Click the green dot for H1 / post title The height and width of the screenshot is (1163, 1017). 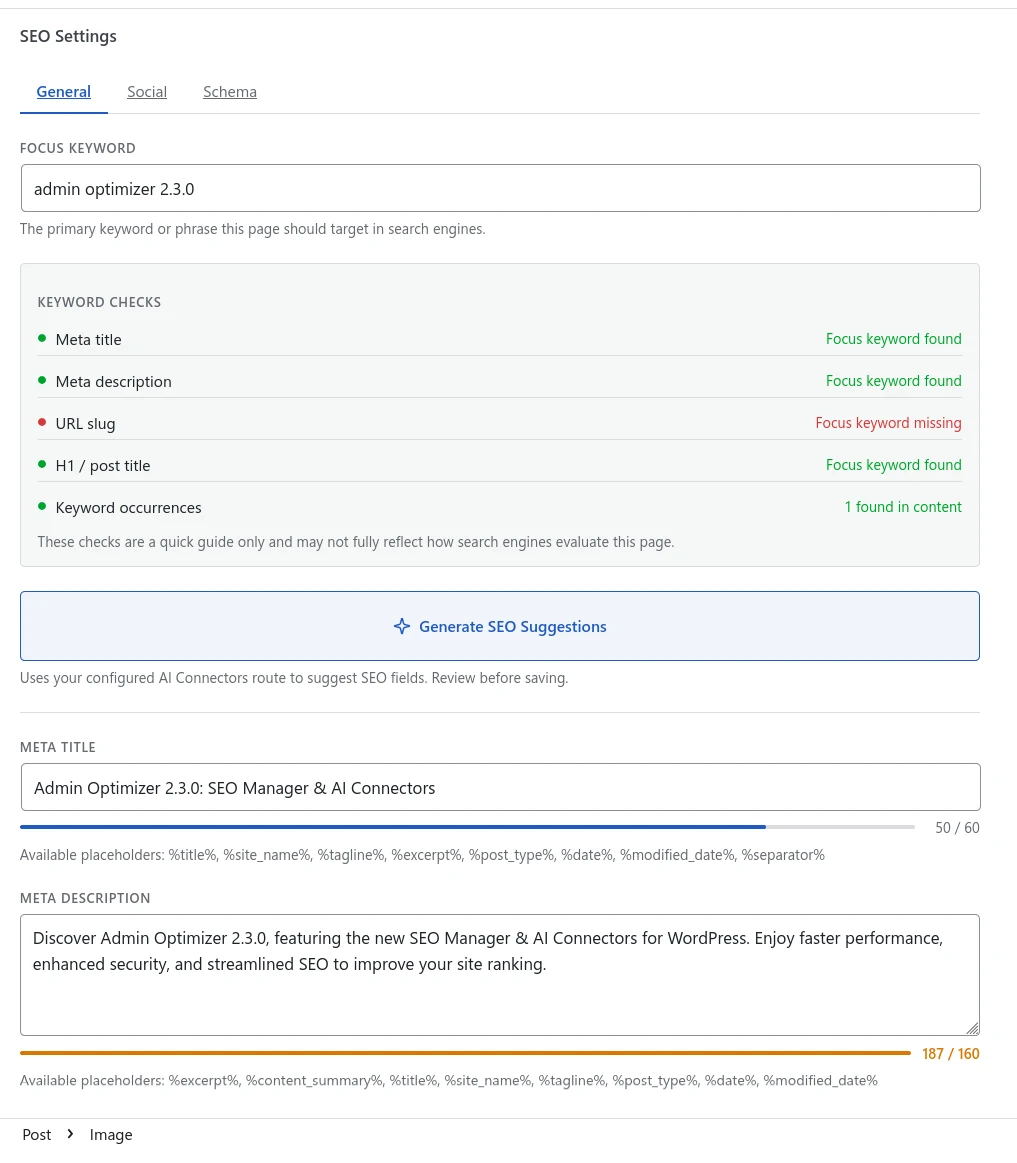click(x=42, y=464)
